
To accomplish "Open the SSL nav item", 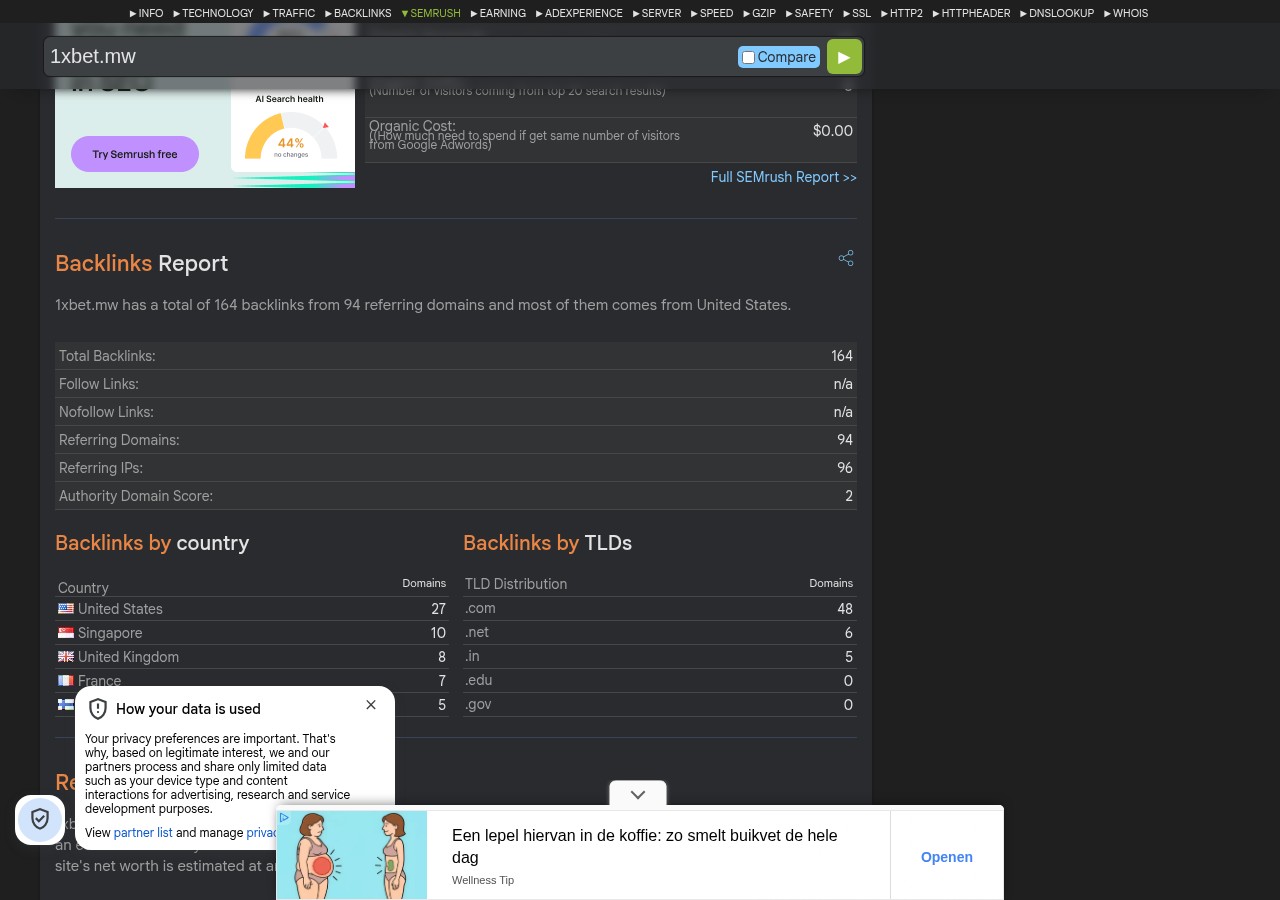I will click(x=857, y=14).
